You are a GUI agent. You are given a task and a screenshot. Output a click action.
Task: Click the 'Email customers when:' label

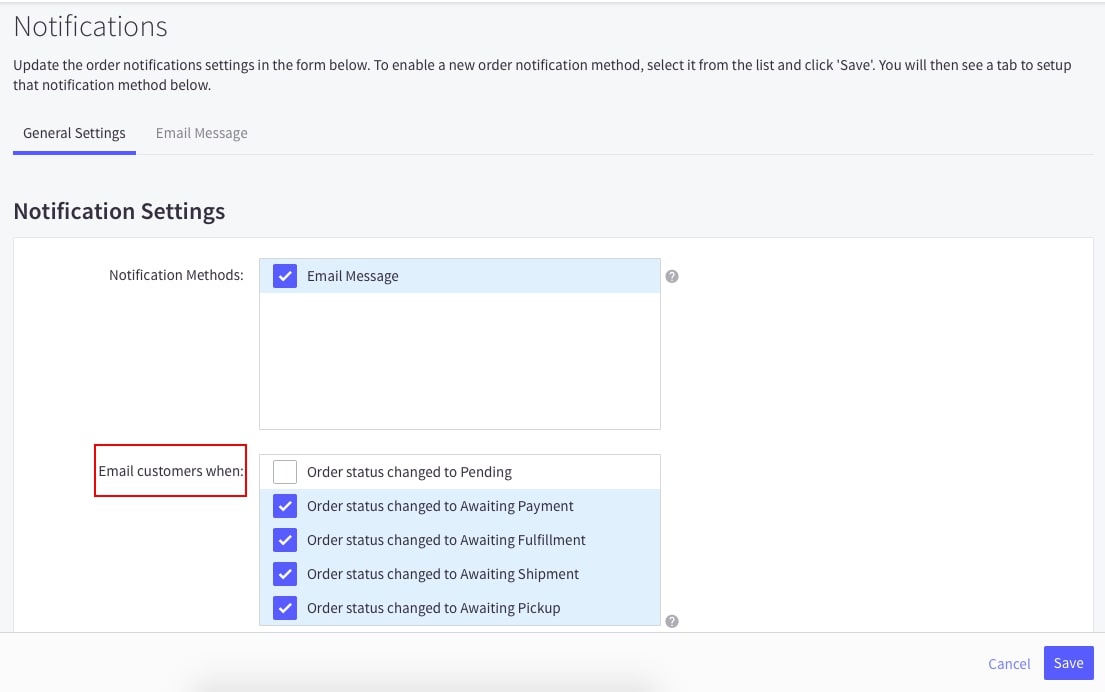171,471
